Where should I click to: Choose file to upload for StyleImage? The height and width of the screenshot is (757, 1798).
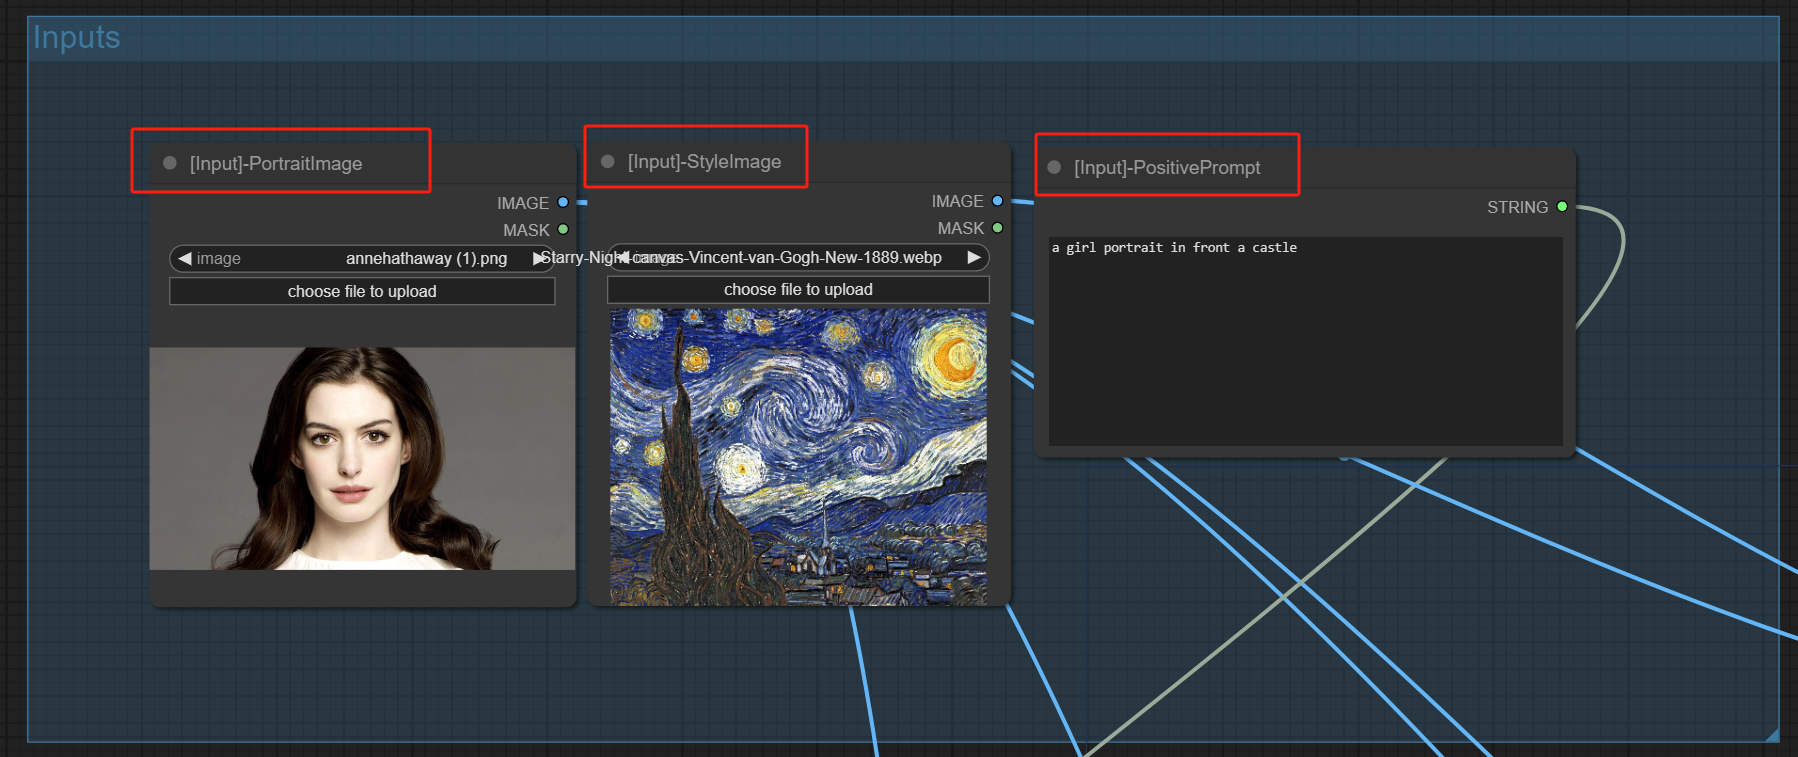pyautogui.click(x=798, y=289)
